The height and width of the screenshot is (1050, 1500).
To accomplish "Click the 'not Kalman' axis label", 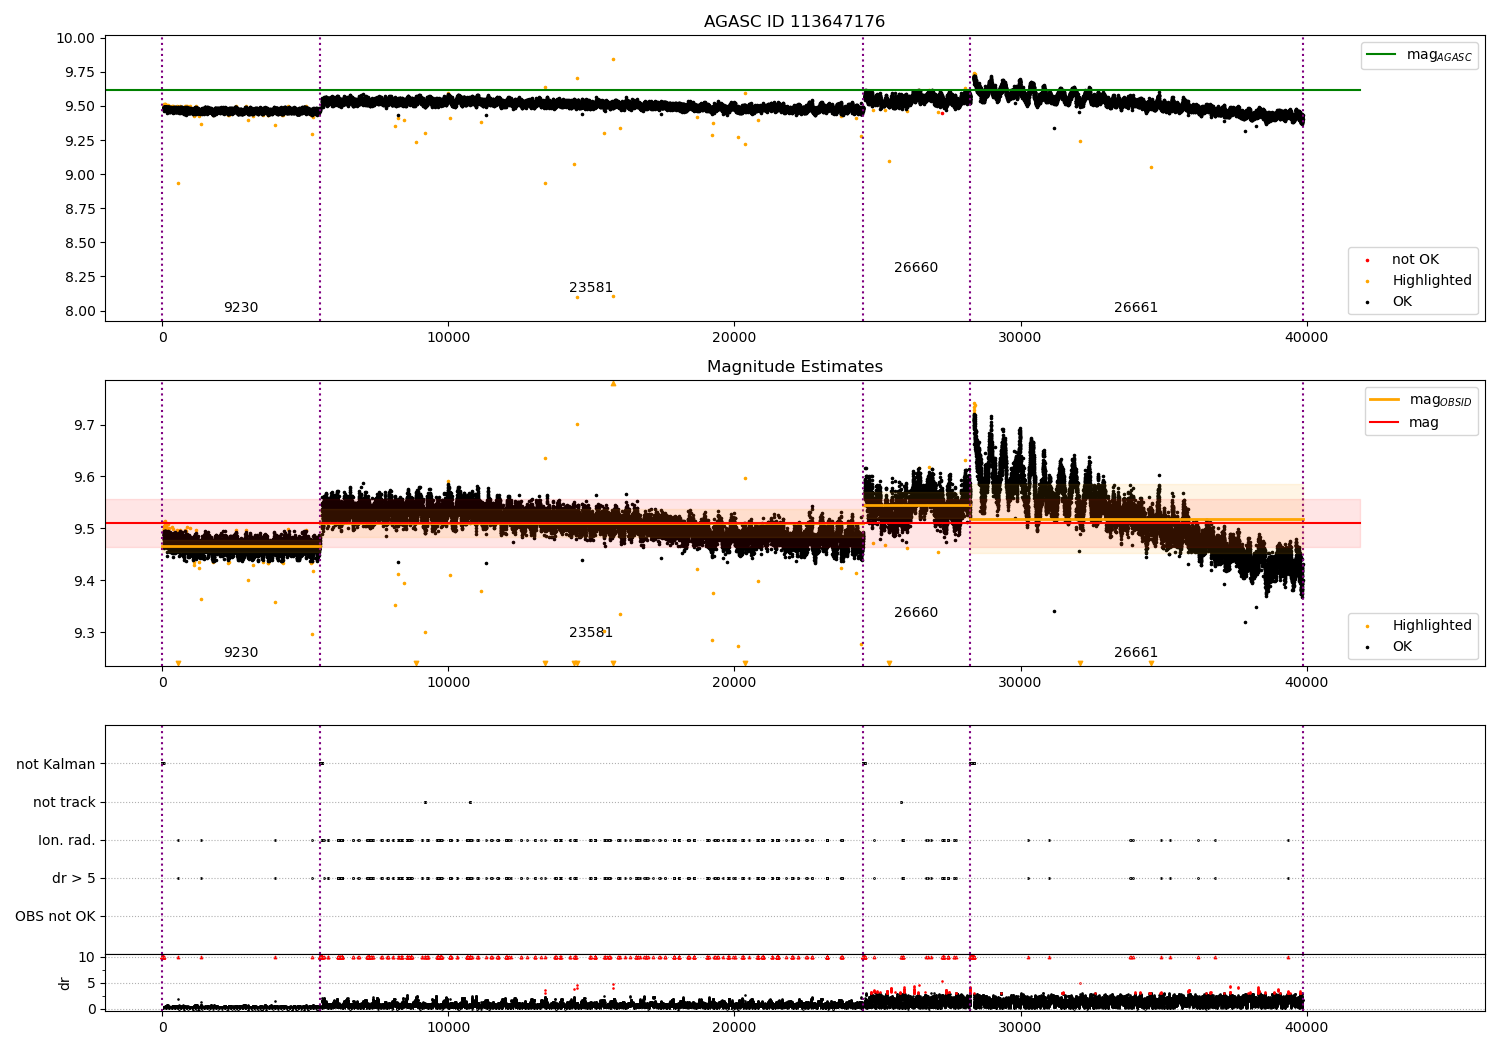I will point(56,764).
